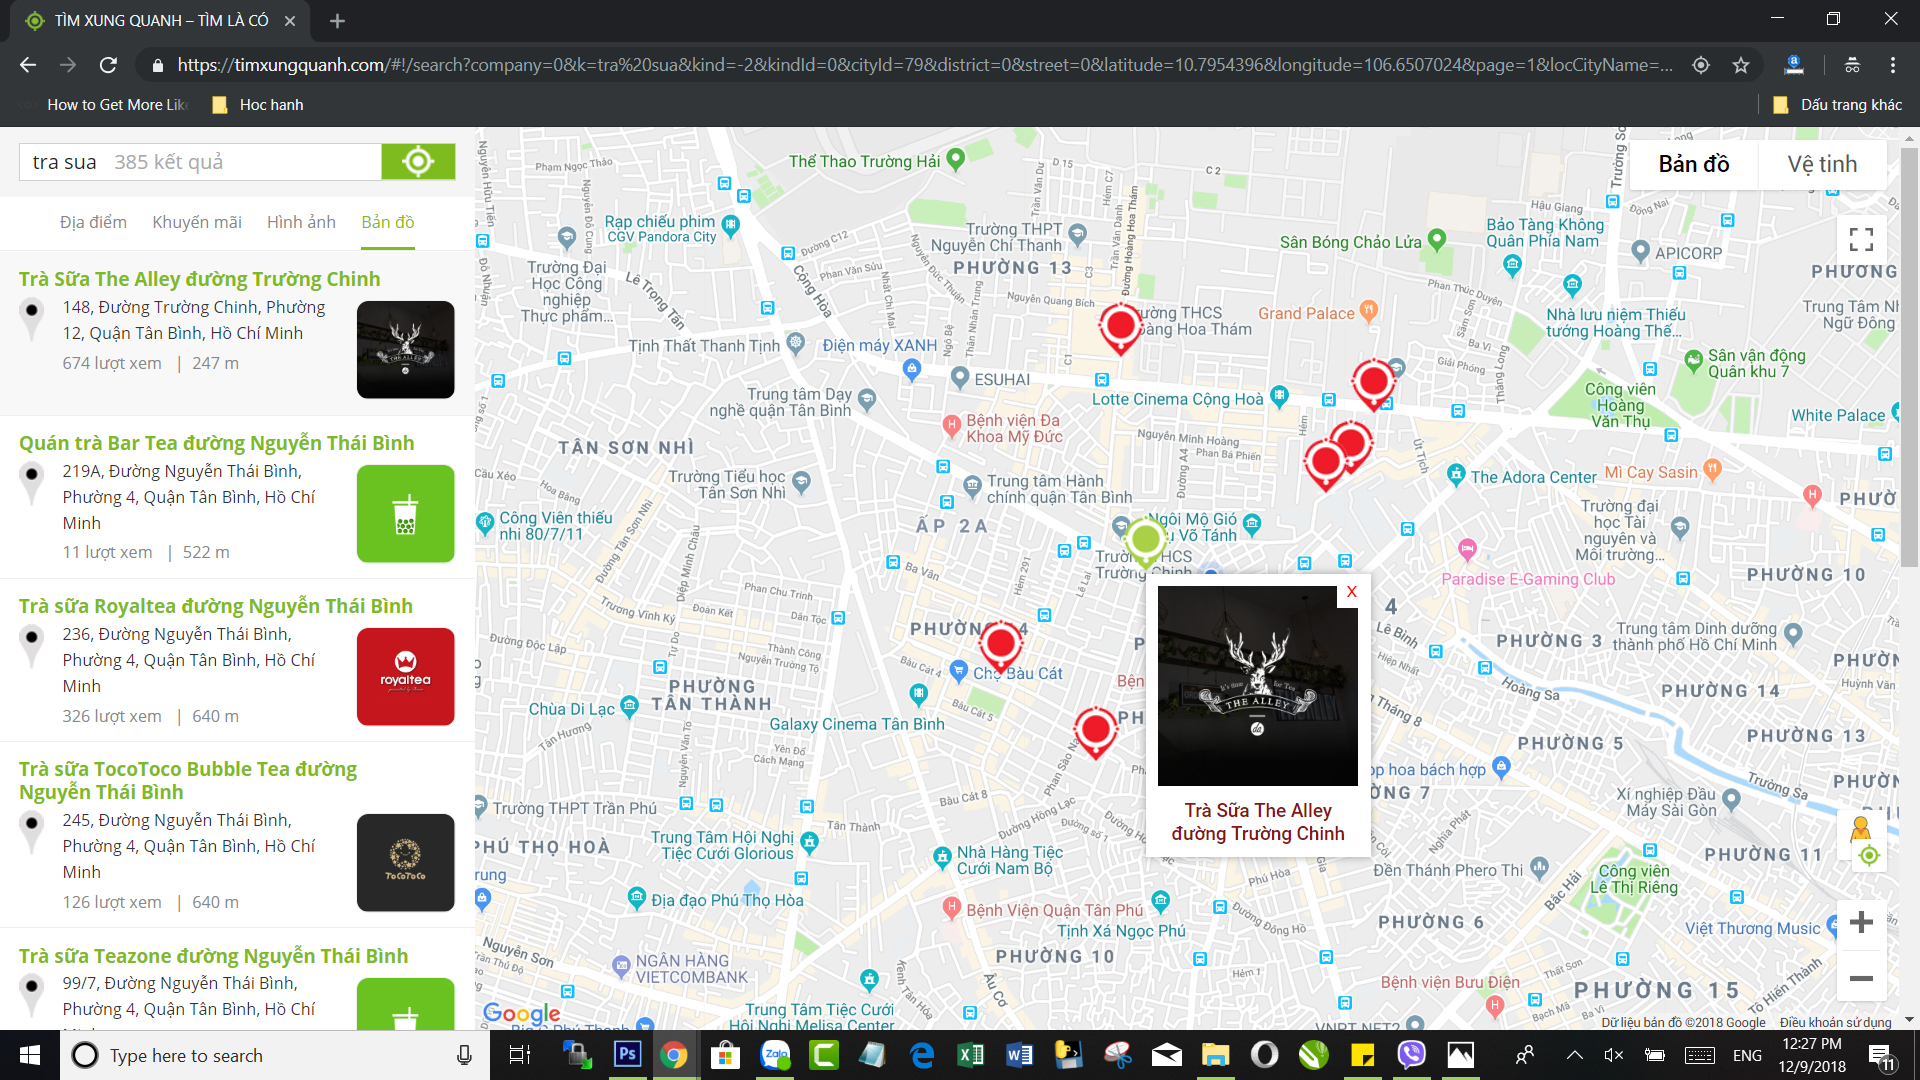This screenshot has width=1920, height=1080.
Task: Open the notification action center
Action: point(1880,1055)
